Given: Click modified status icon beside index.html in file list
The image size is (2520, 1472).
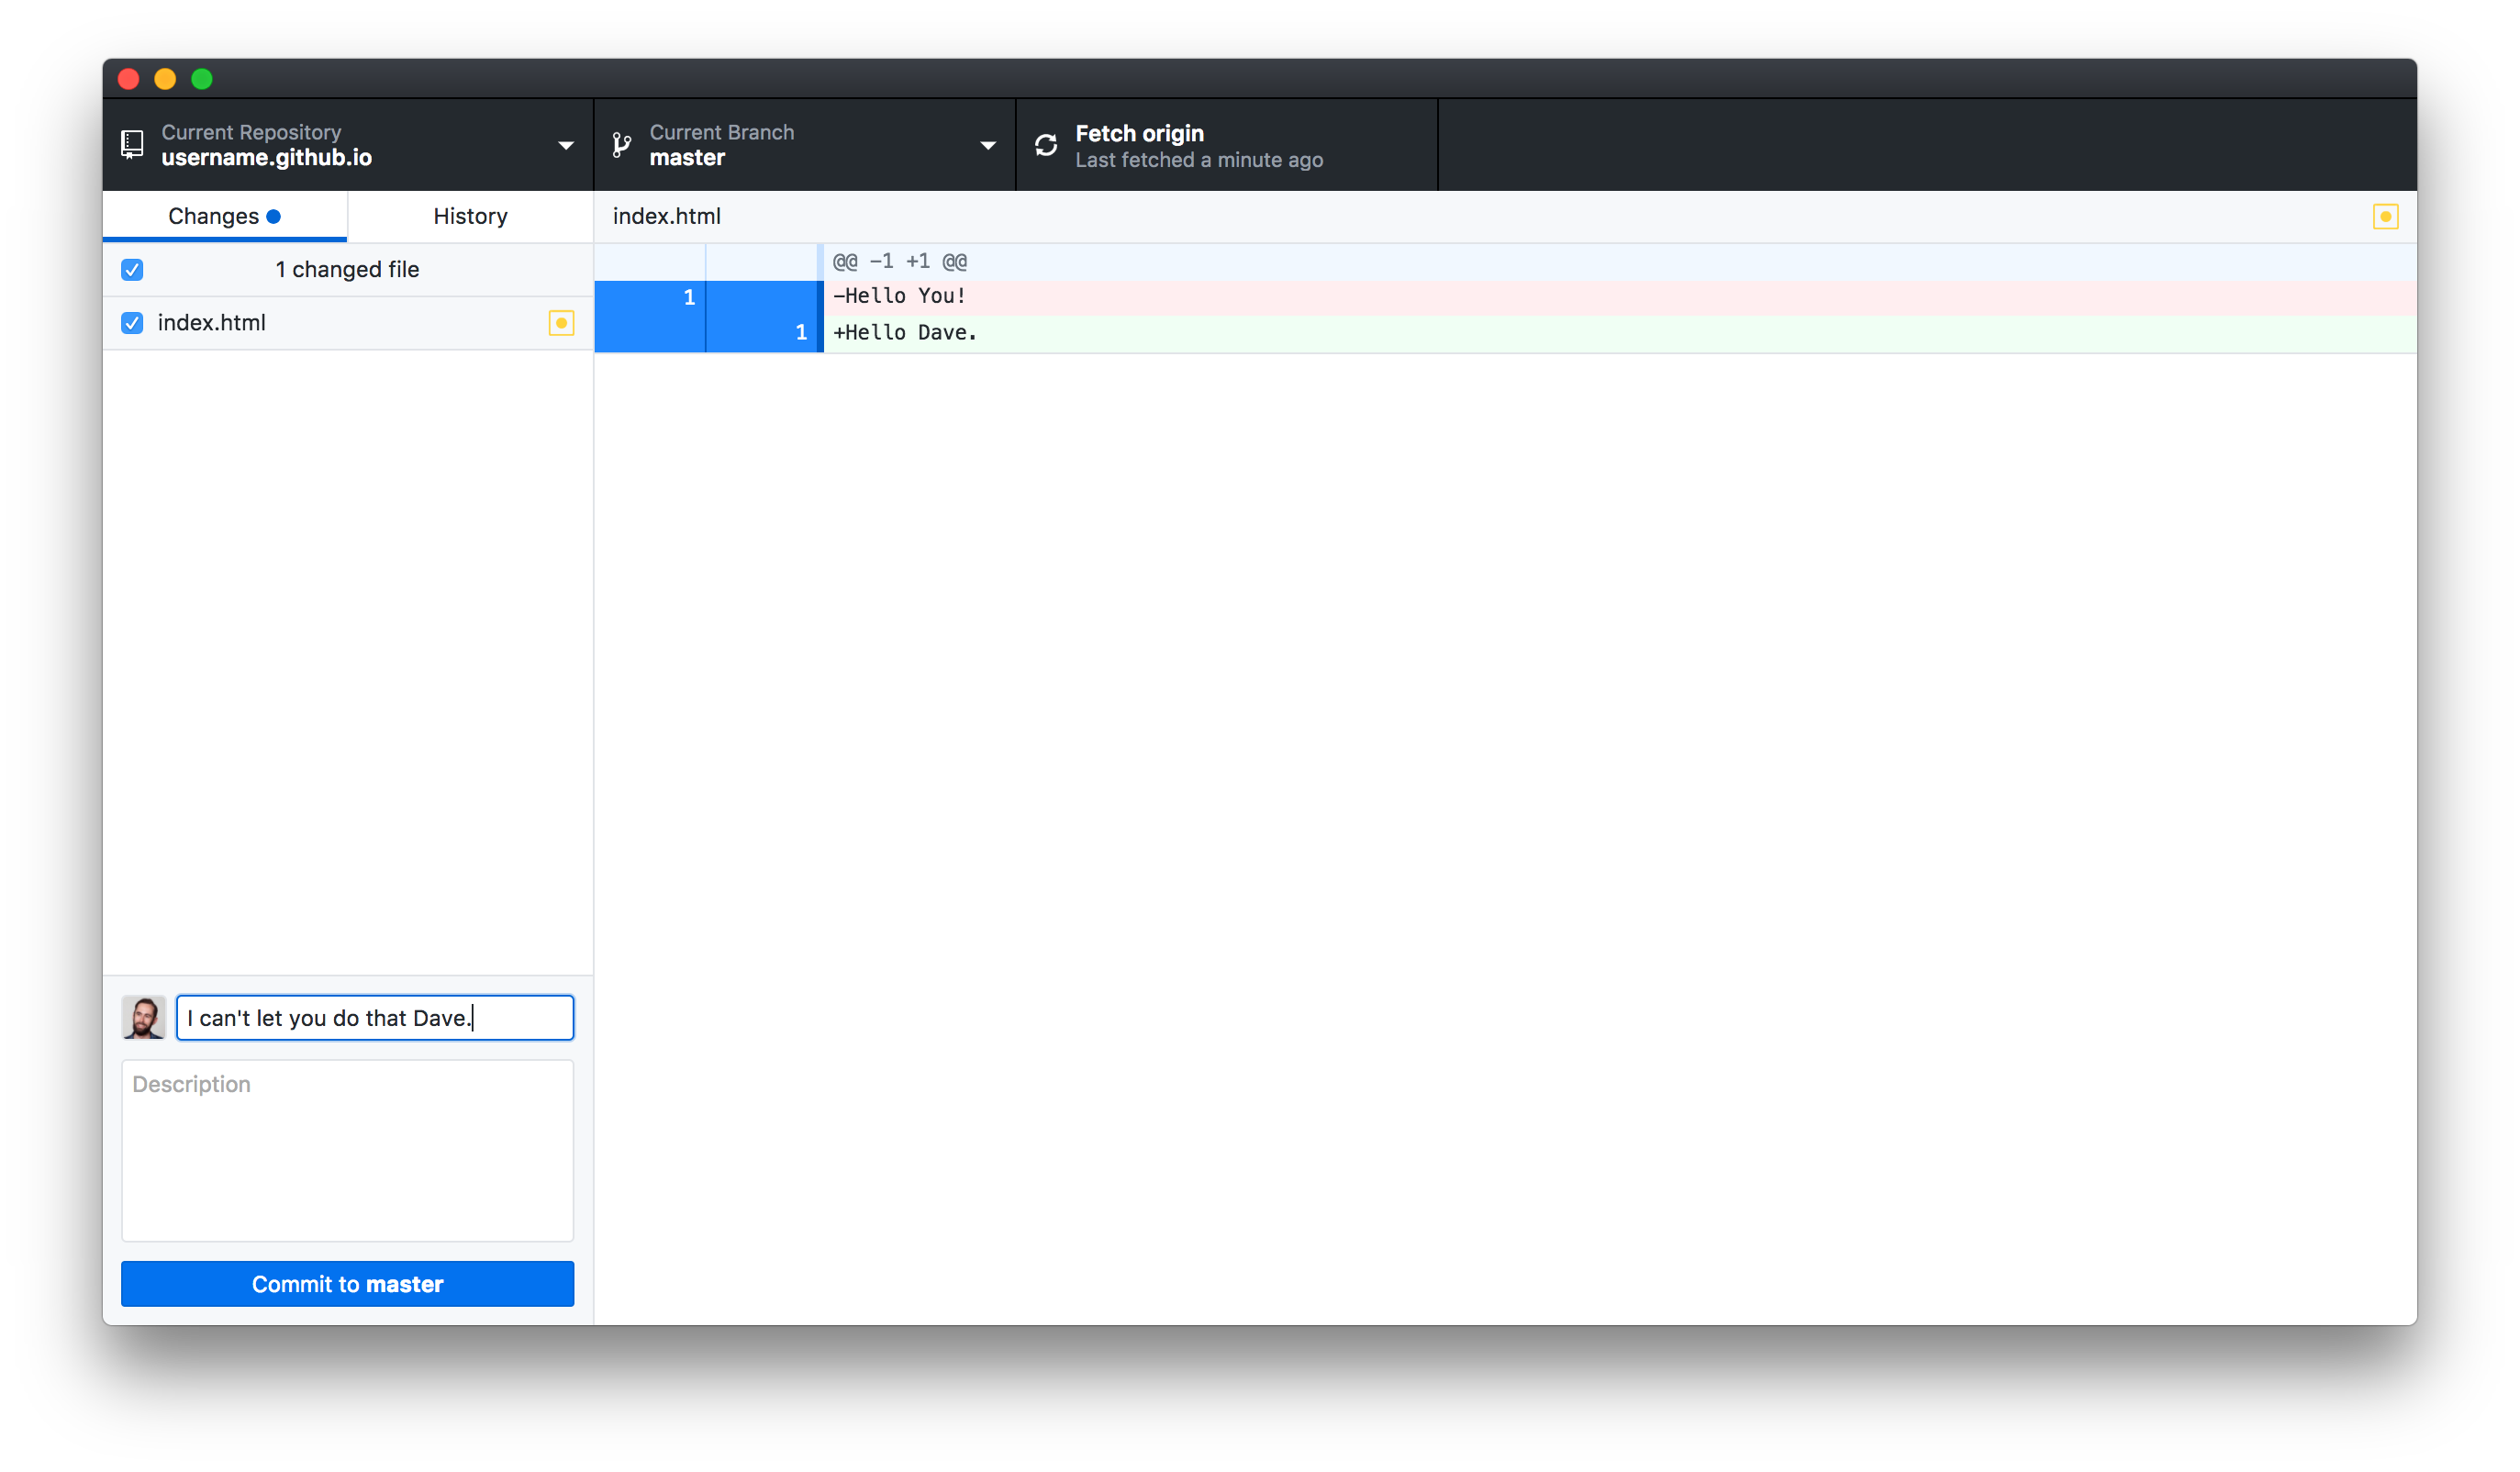Looking at the screenshot, I should pyautogui.click(x=561, y=323).
